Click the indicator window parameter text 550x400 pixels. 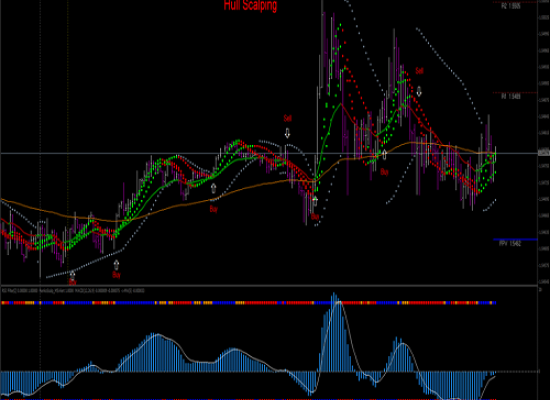coord(73,291)
